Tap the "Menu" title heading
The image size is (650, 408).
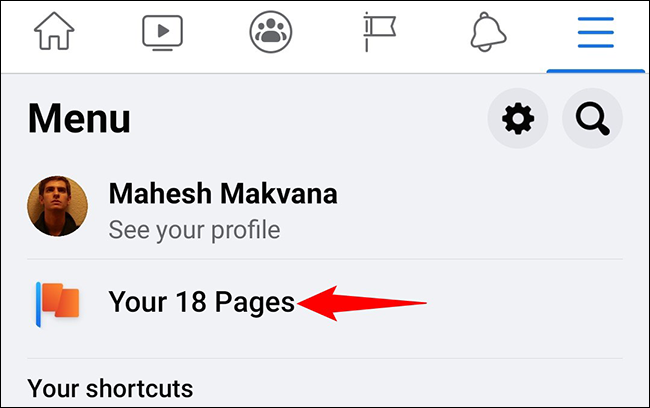pyautogui.click(x=79, y=120)
